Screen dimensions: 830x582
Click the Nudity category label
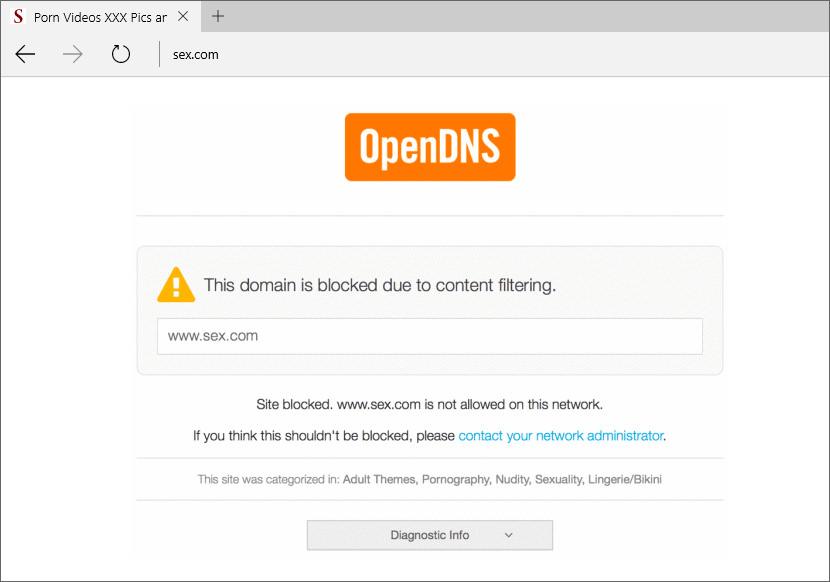coord(512,479)
